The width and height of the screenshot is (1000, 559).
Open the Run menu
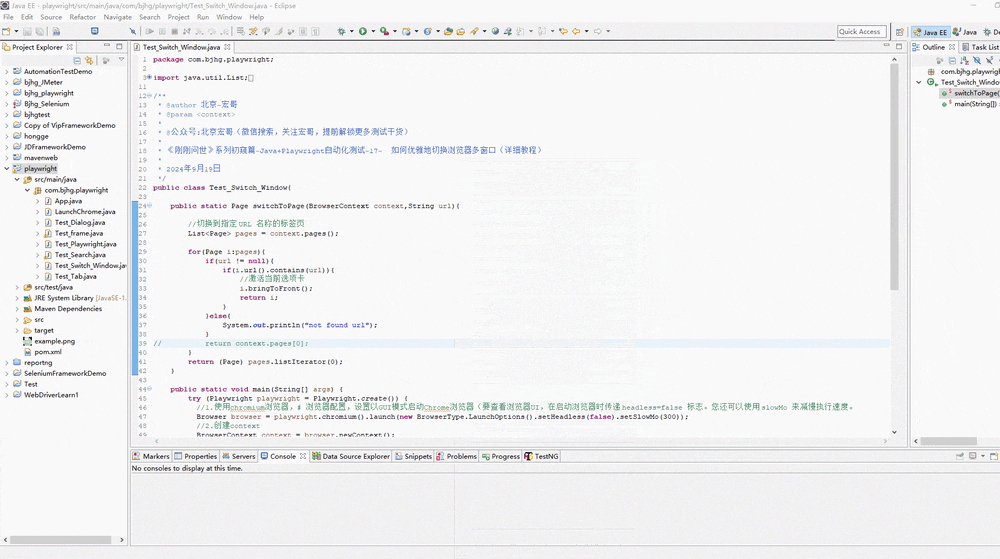tap(203, 17)
